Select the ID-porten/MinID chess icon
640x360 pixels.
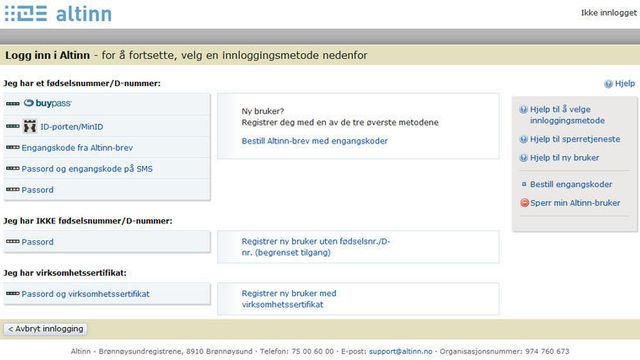(29, 127)
